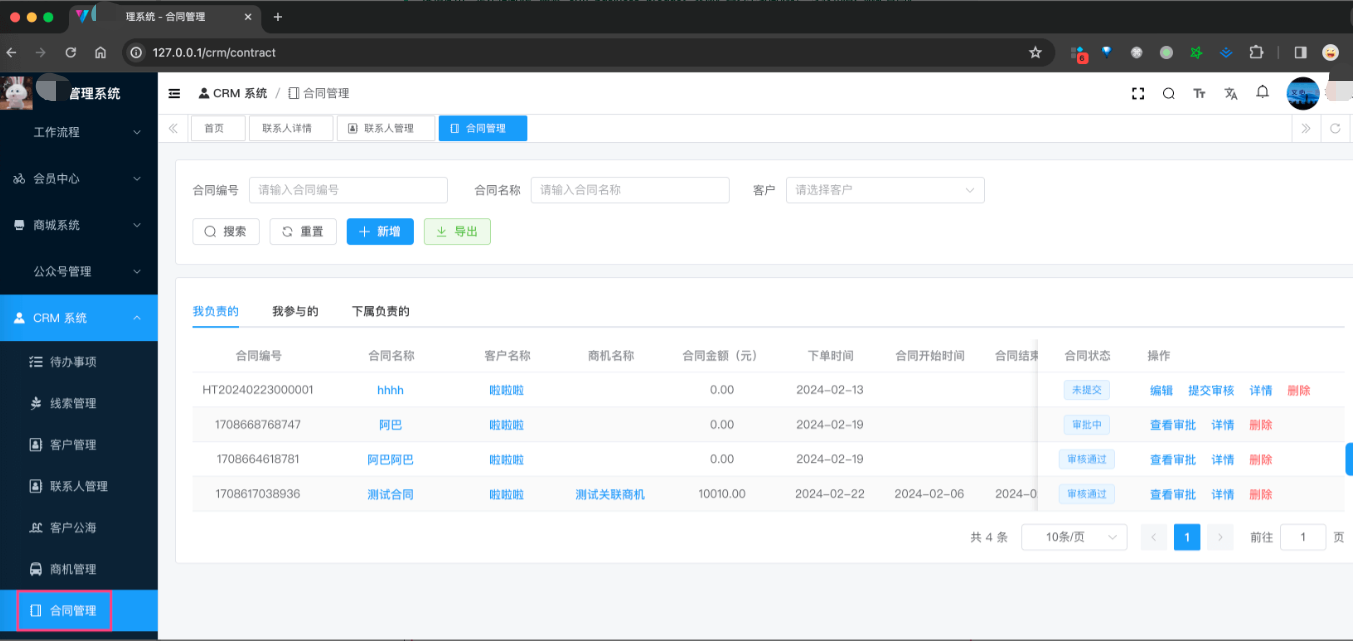
Task: Select 我参与的 tab
Action: [295, 311]
